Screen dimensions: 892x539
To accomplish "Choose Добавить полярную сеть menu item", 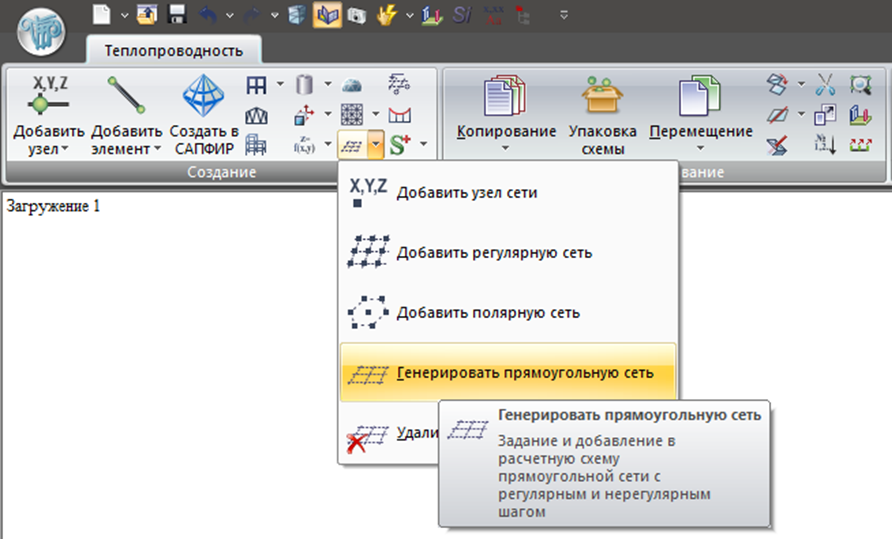I will coord(508,312).
